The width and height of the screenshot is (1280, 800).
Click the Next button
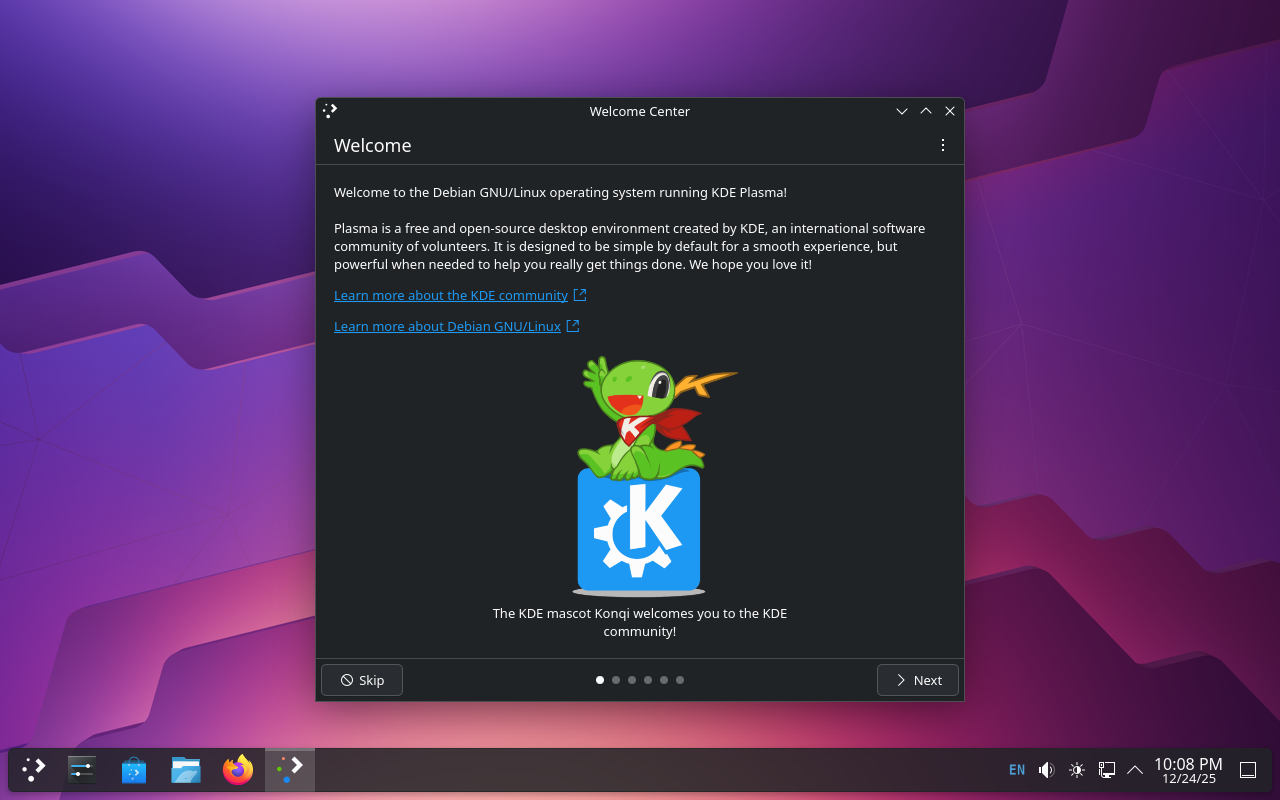point(917,680)
